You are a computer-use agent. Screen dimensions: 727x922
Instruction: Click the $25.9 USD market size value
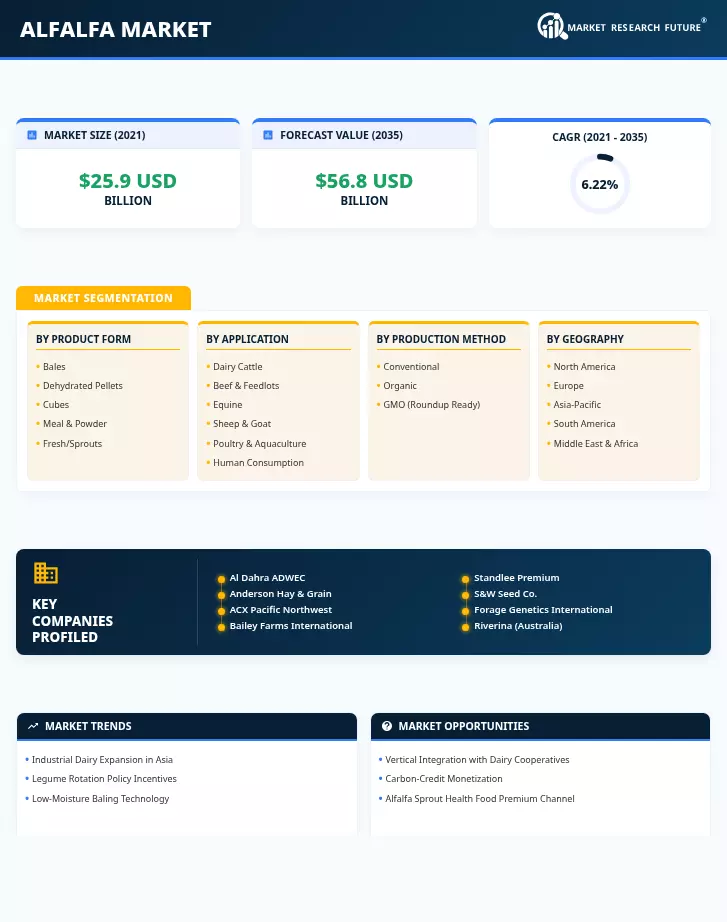click(128, 181)
